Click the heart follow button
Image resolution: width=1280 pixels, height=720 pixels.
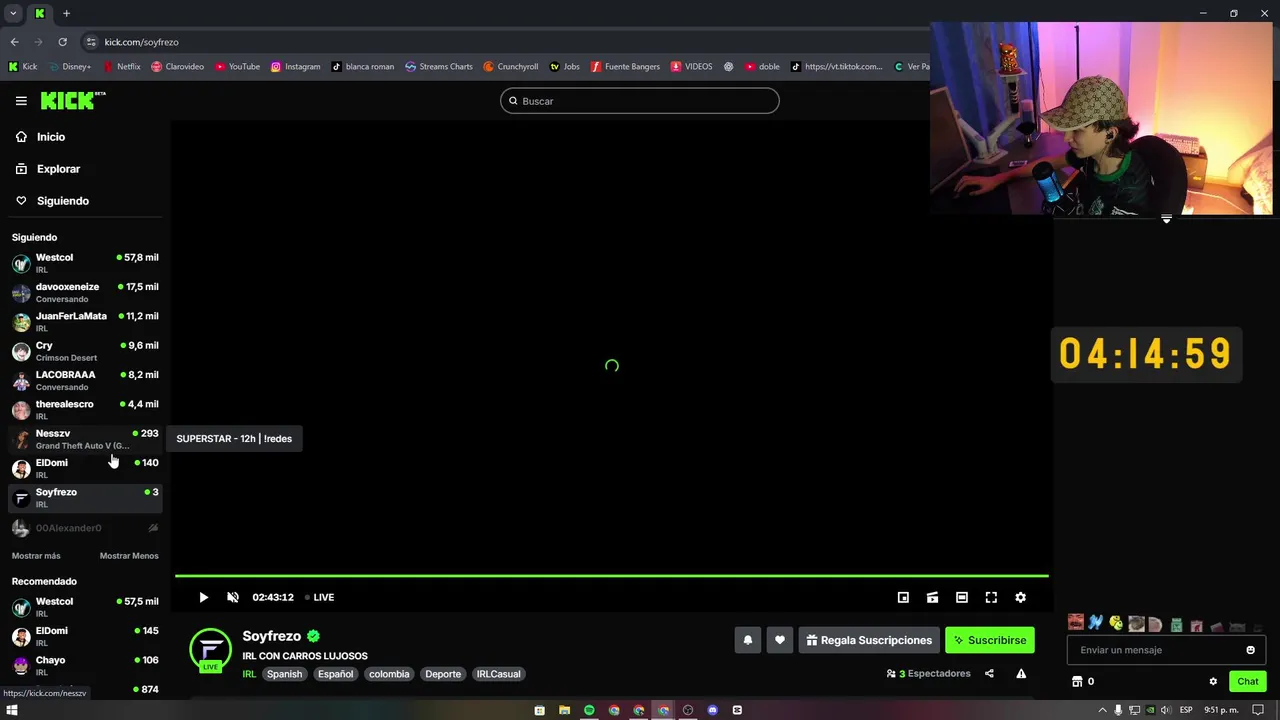click(780, 640)
